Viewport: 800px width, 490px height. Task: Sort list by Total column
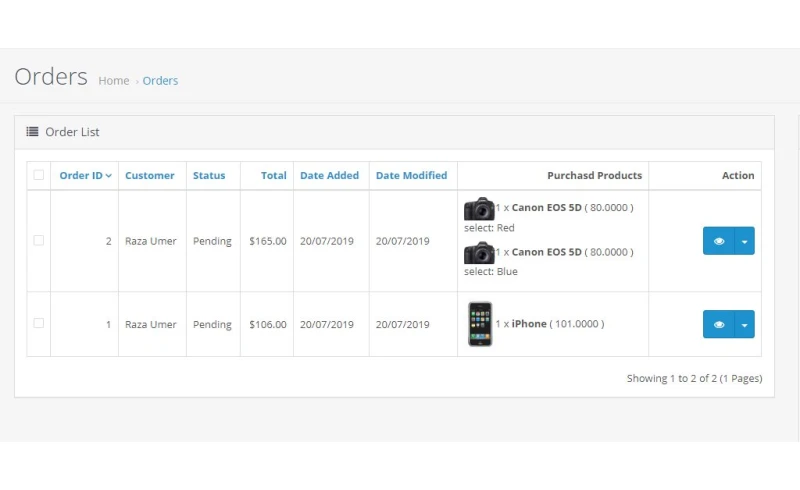tap(274, 176)
